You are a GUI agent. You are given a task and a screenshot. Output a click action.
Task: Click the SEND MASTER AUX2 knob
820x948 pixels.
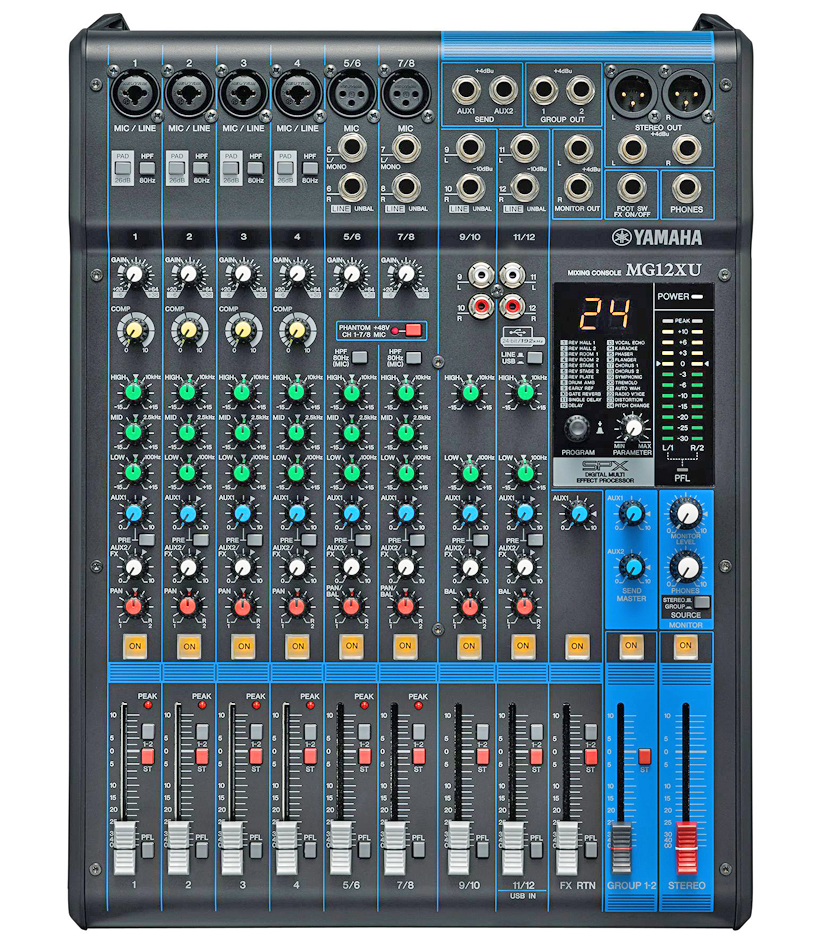tap(633, 567)
